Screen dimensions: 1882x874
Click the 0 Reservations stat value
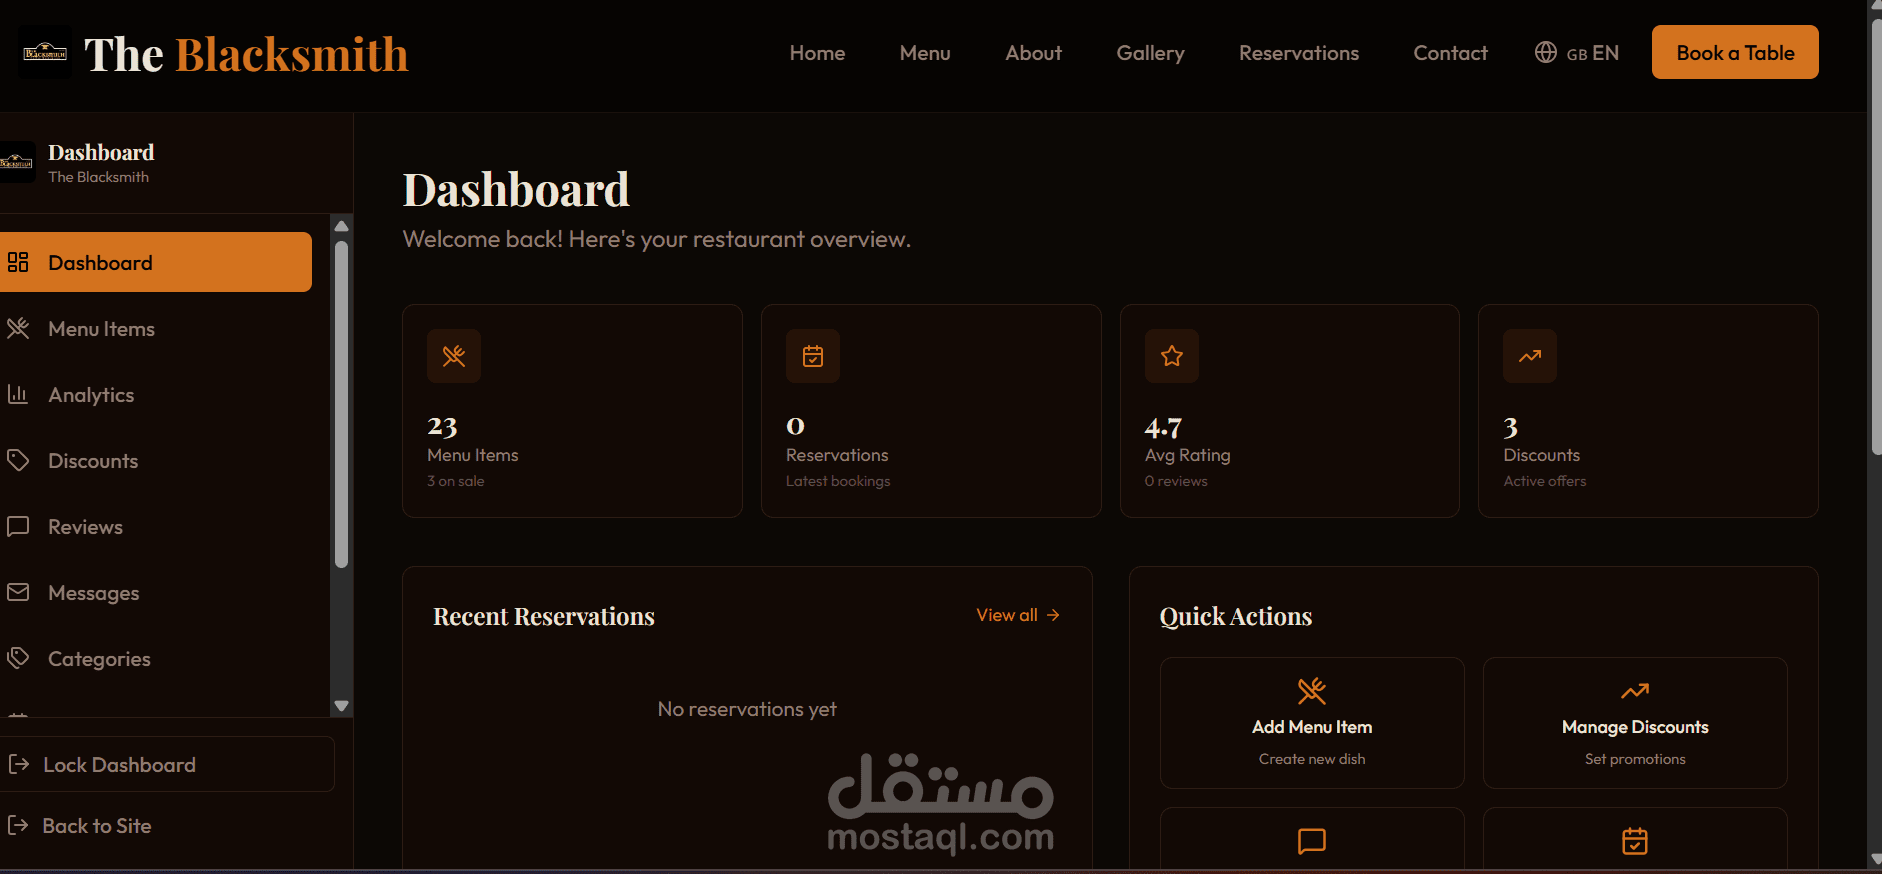tap(795, 427)
